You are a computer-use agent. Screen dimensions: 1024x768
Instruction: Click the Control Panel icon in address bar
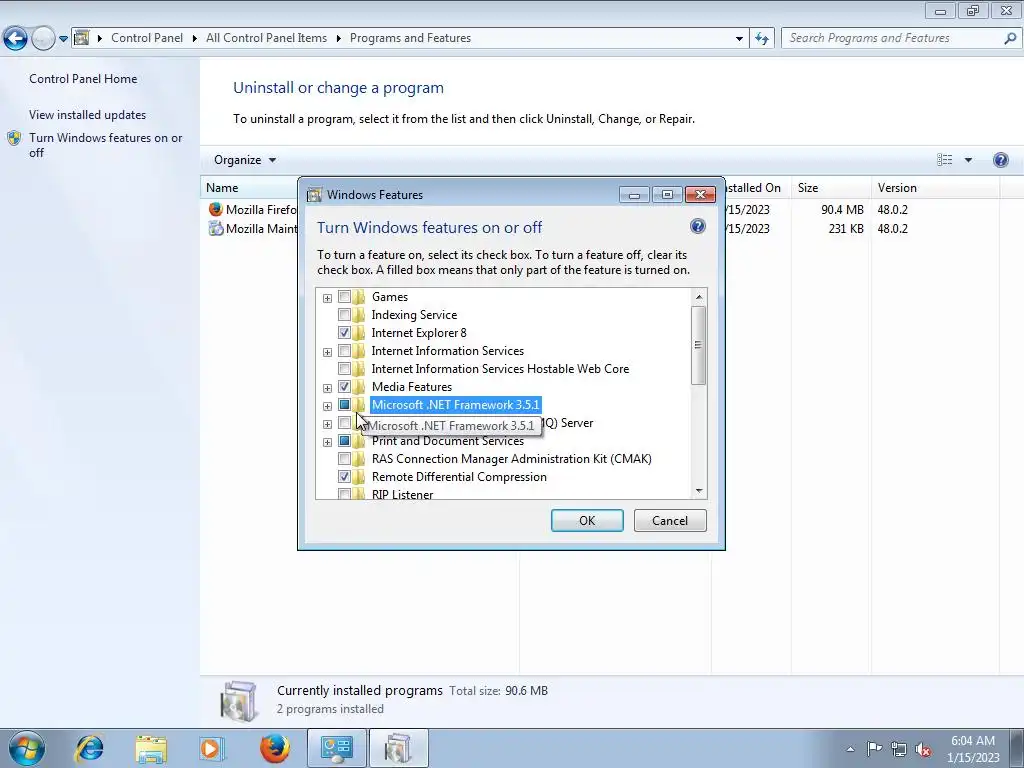pos(81,38)
